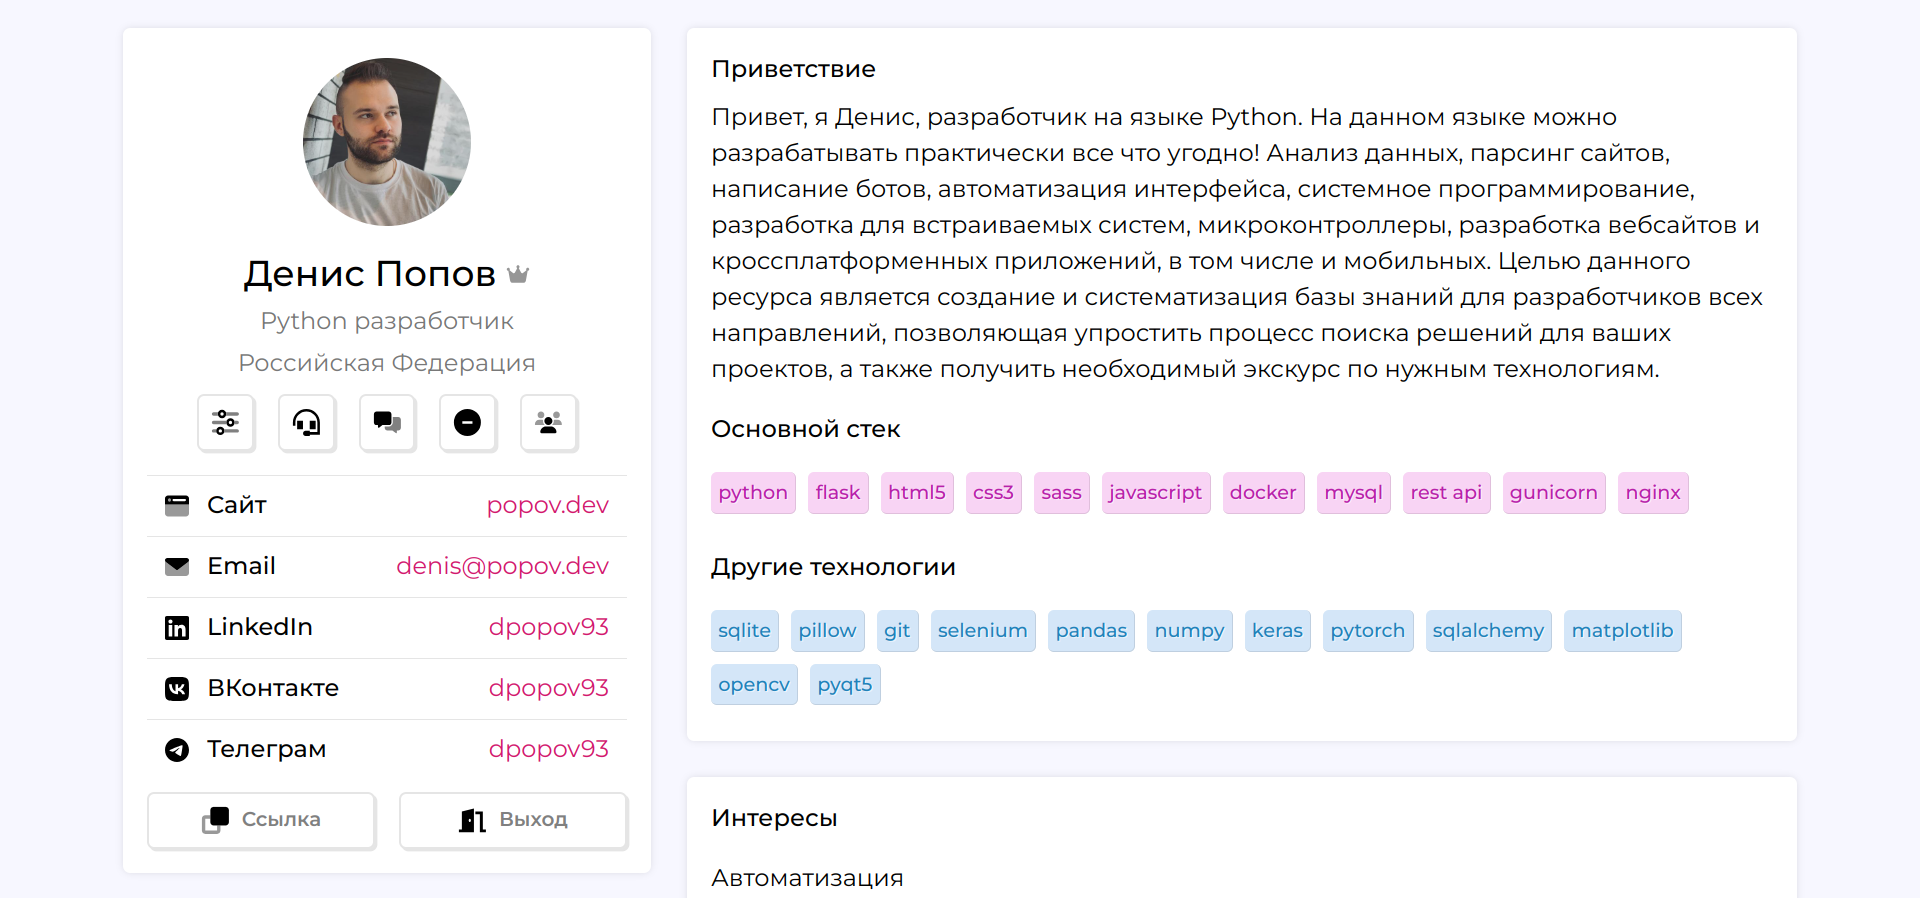Select the rest api stack tag
The height and width of the screenshot is (898, 1920).
tap(1447, 493)
